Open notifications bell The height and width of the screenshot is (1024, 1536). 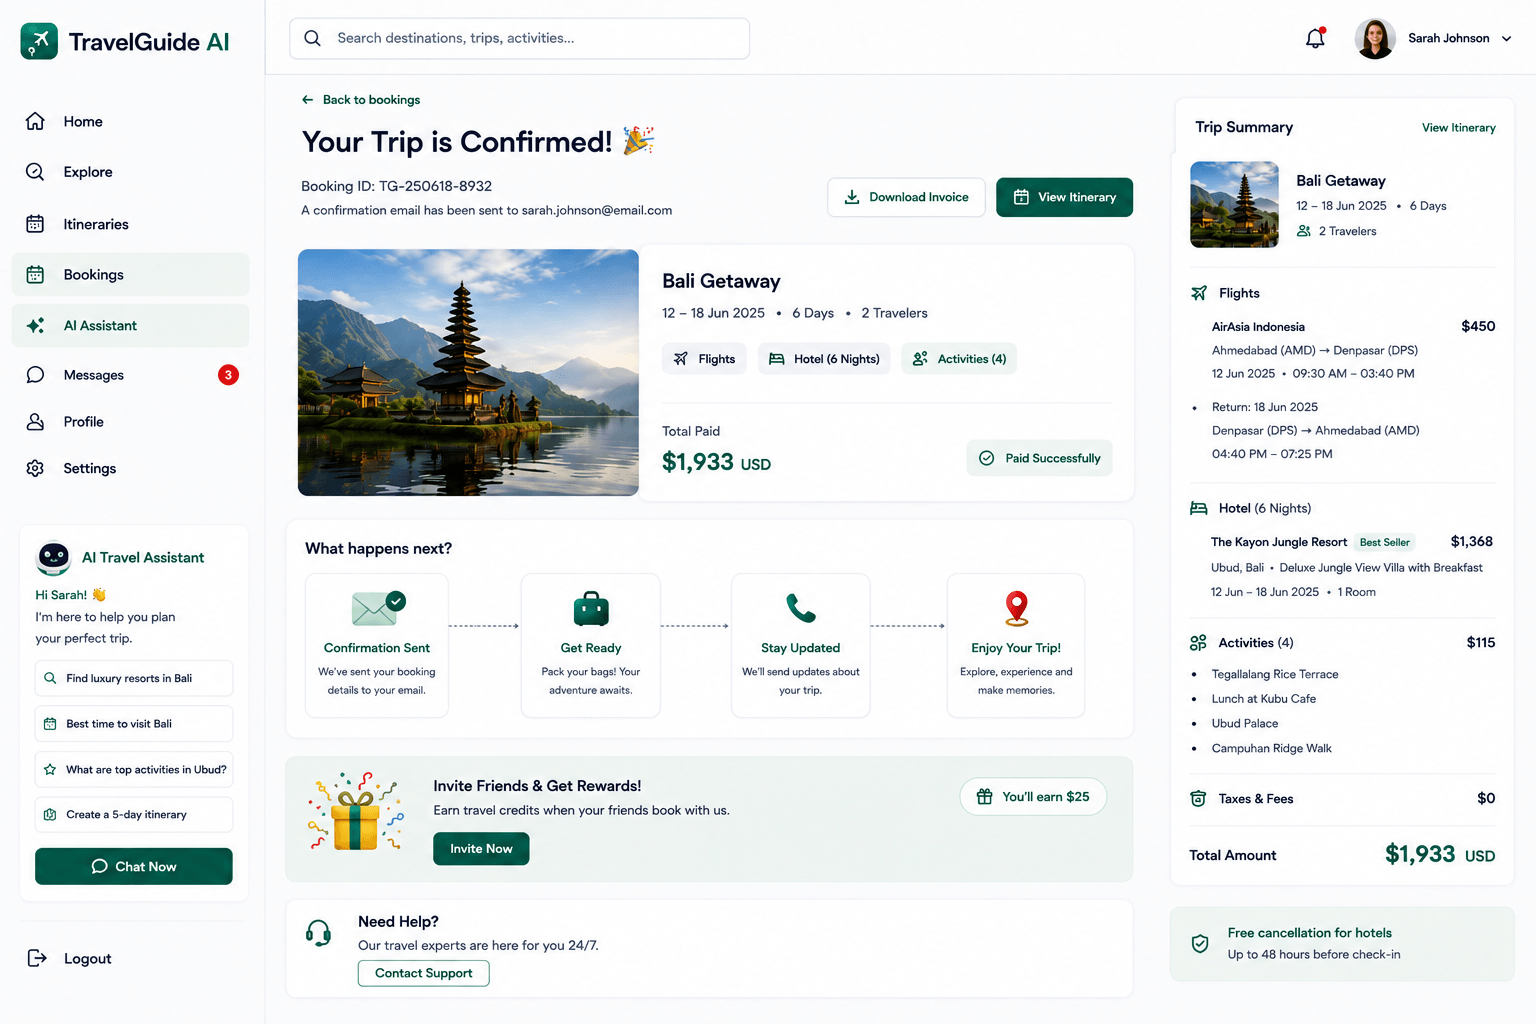click(1315, 38)
